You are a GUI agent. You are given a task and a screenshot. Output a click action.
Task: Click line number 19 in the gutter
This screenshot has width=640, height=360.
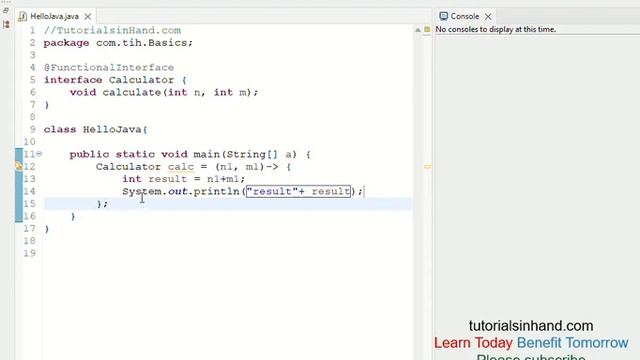(x=29, y=253)
